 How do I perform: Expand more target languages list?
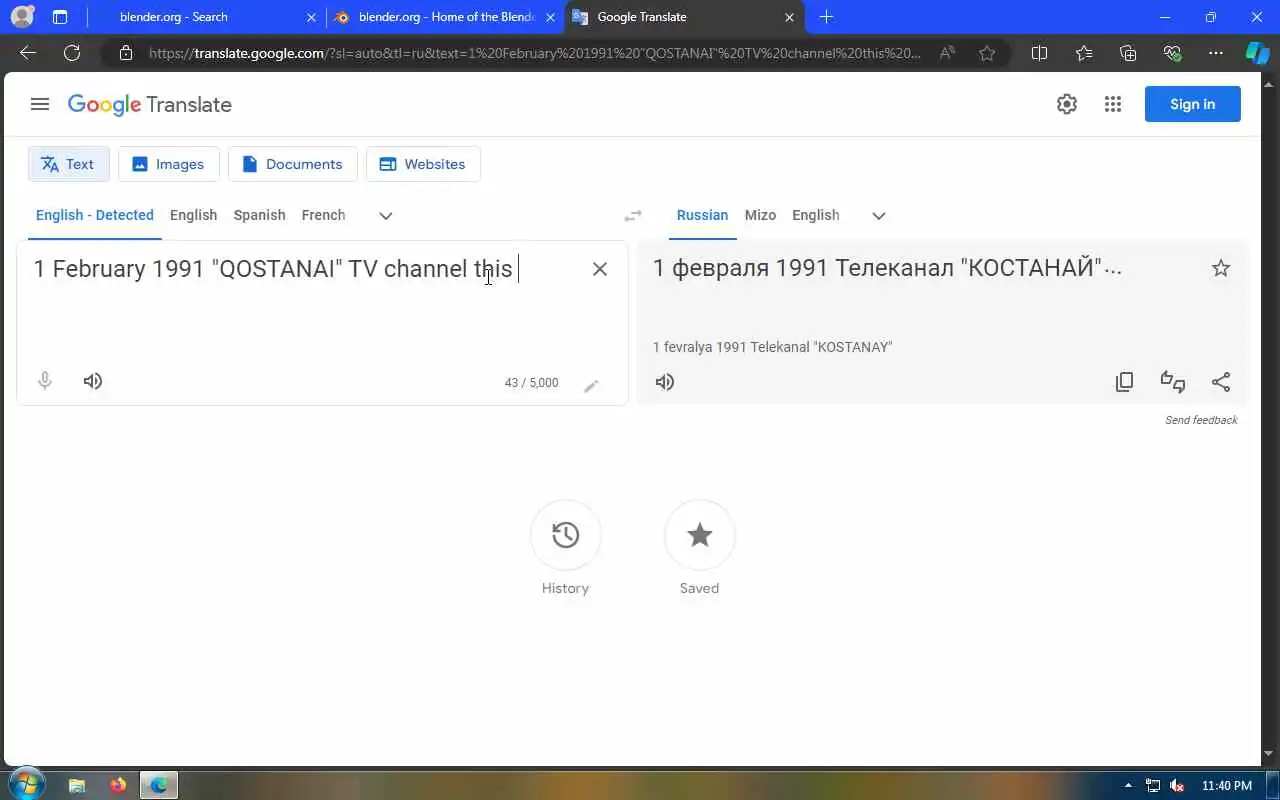click(x=879, y=216)
